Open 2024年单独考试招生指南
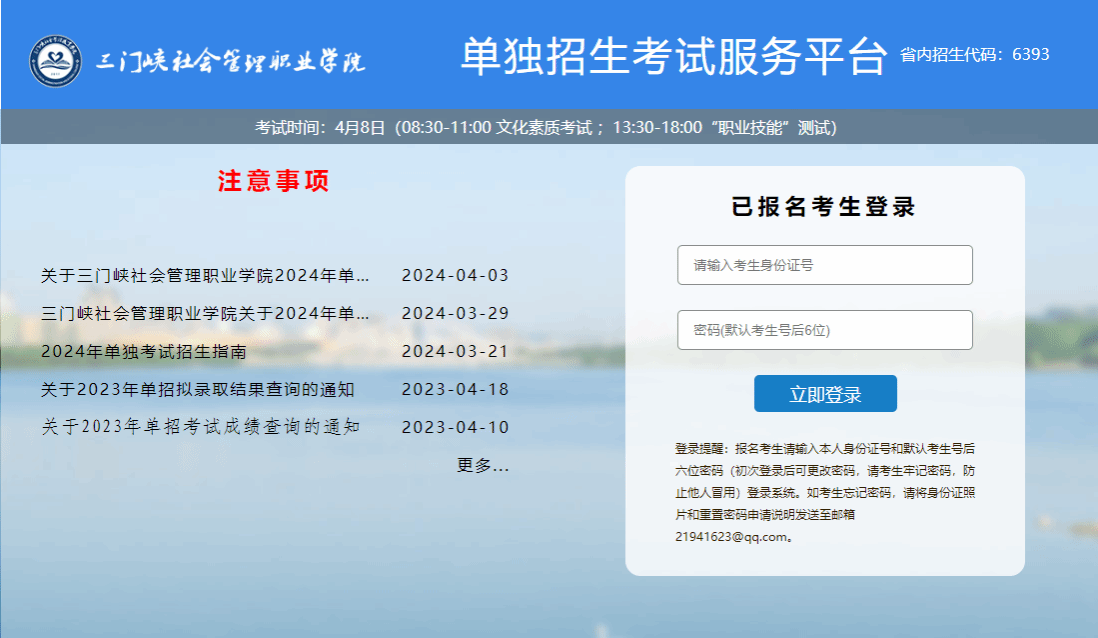1098x638 pixels. [144, 352]
